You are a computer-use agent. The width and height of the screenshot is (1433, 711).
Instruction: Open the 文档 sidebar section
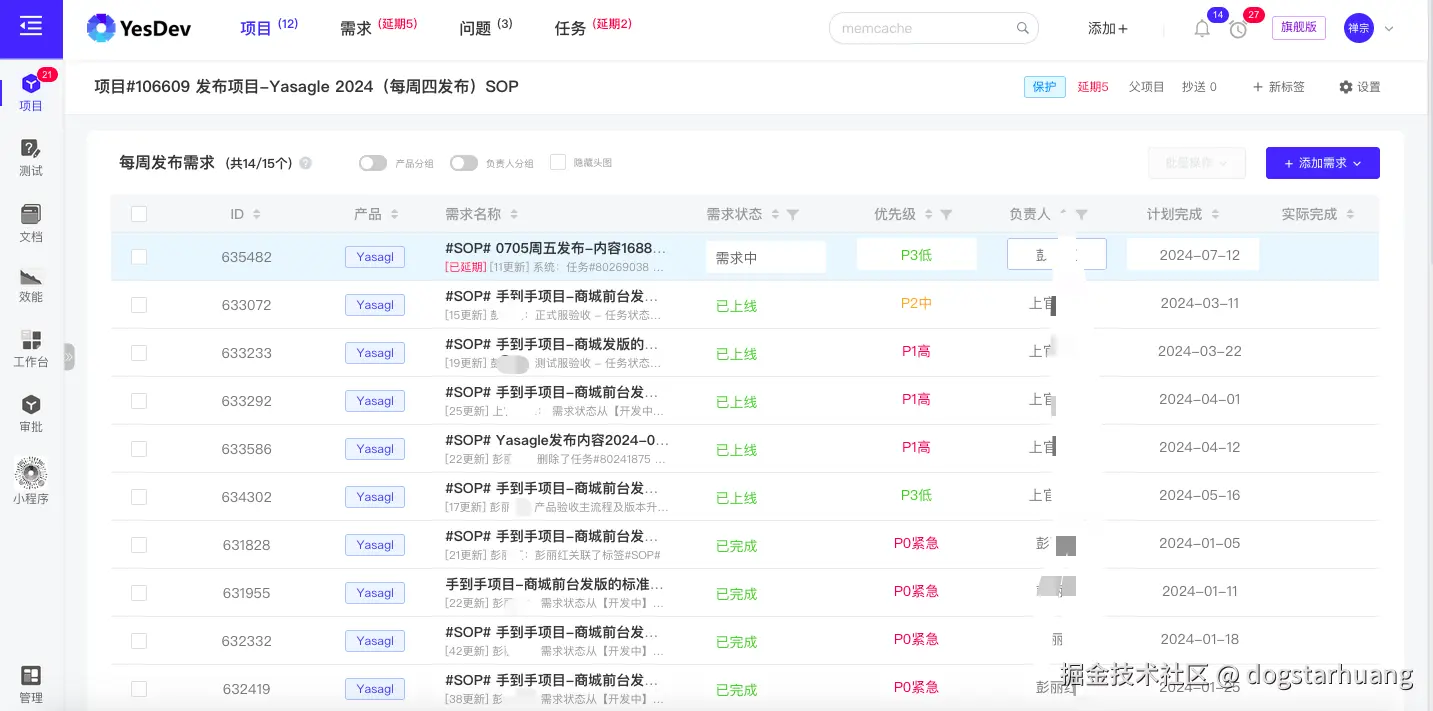click(31, 224)
